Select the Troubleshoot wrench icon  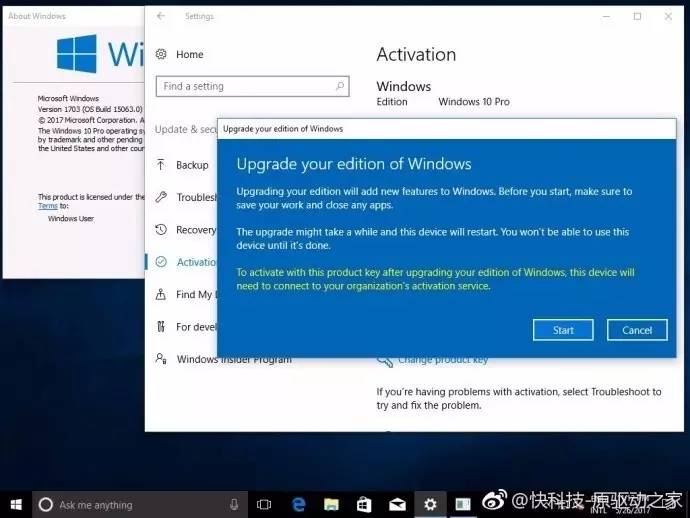click(162, 197)
